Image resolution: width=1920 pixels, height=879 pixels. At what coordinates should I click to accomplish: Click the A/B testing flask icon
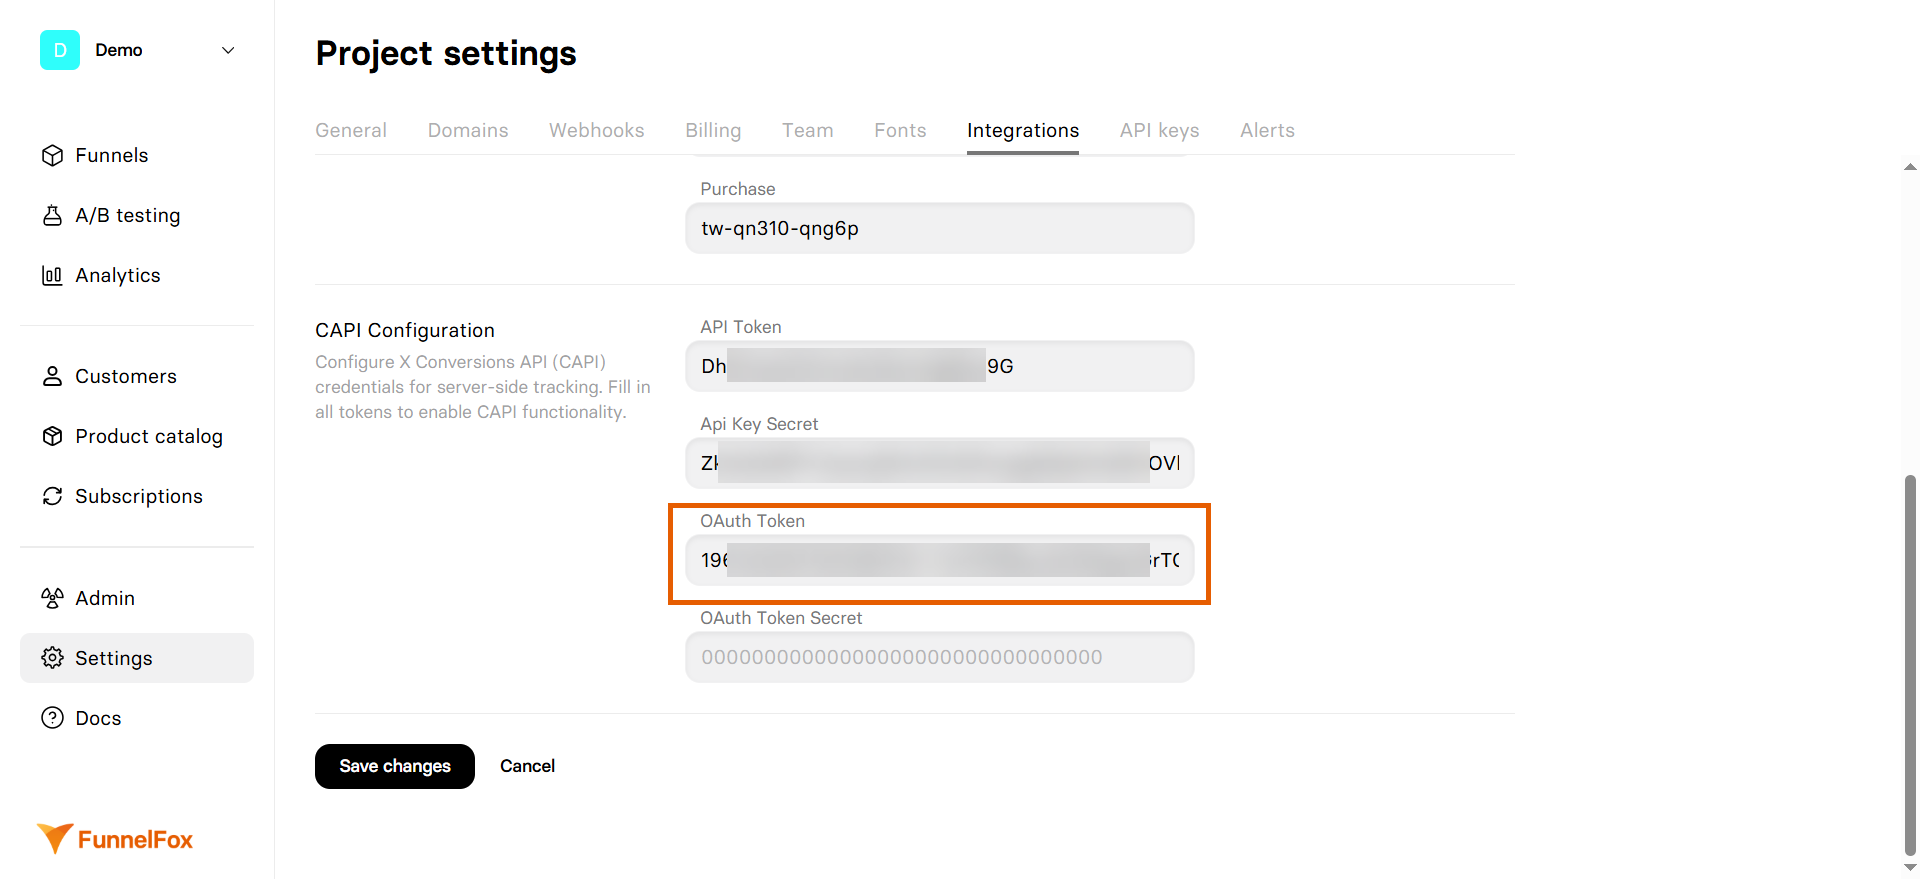[52, 215]
